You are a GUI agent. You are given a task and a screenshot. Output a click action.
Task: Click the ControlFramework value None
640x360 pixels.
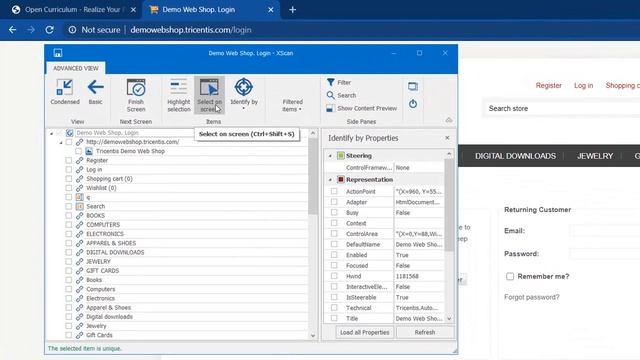418,168
